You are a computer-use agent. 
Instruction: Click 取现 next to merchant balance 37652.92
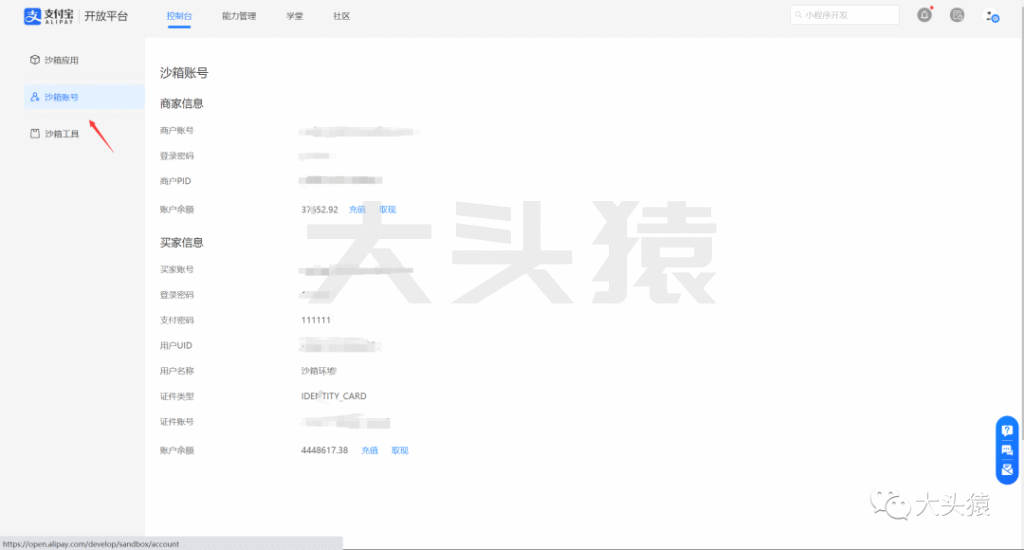click(388, 210)
